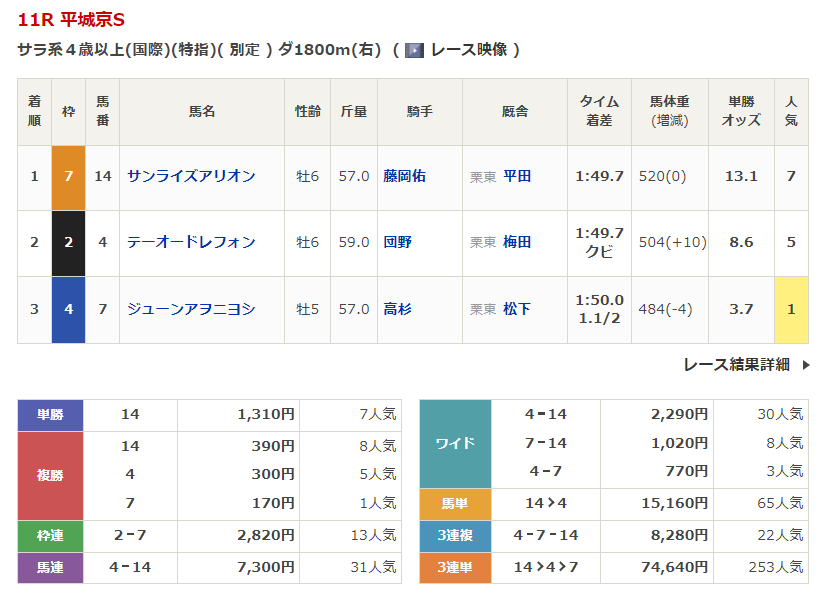Open trainer 平田 stable link
The height and width of the screenshot is (594, 823).
[x=517, y=176]
